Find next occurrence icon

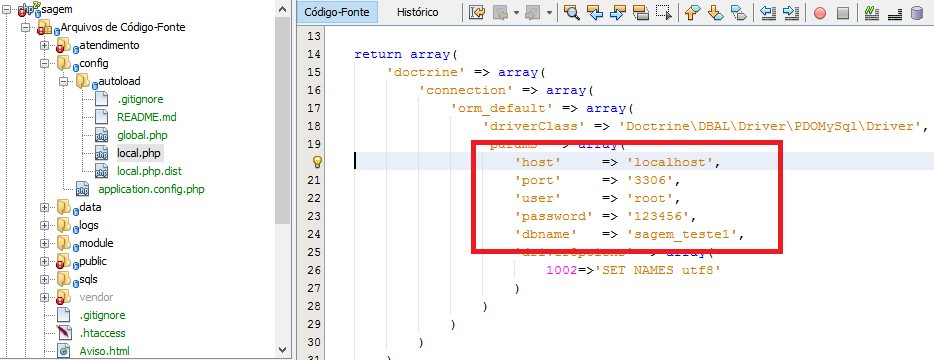617,13
